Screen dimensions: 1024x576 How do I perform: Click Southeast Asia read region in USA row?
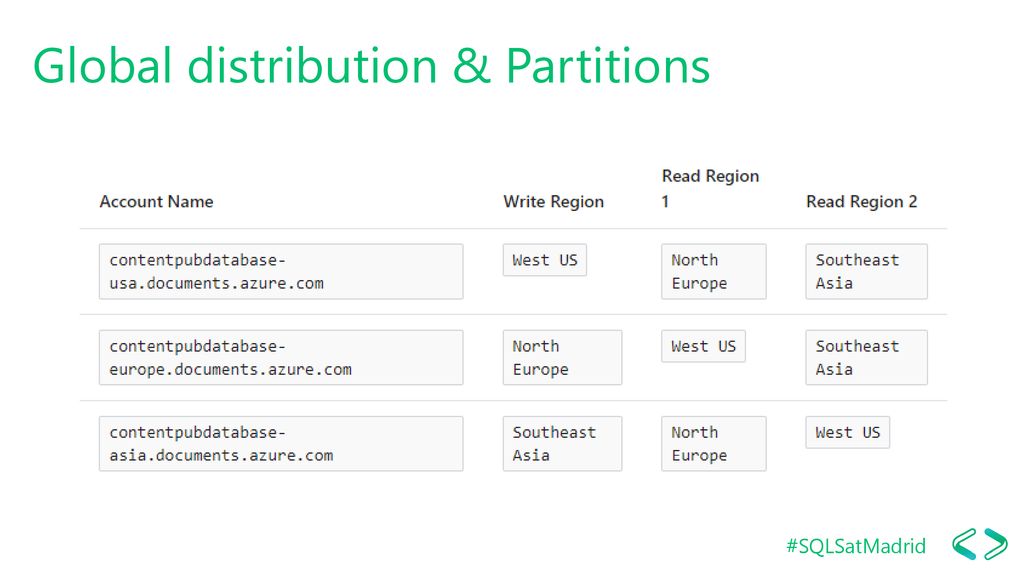867,272
